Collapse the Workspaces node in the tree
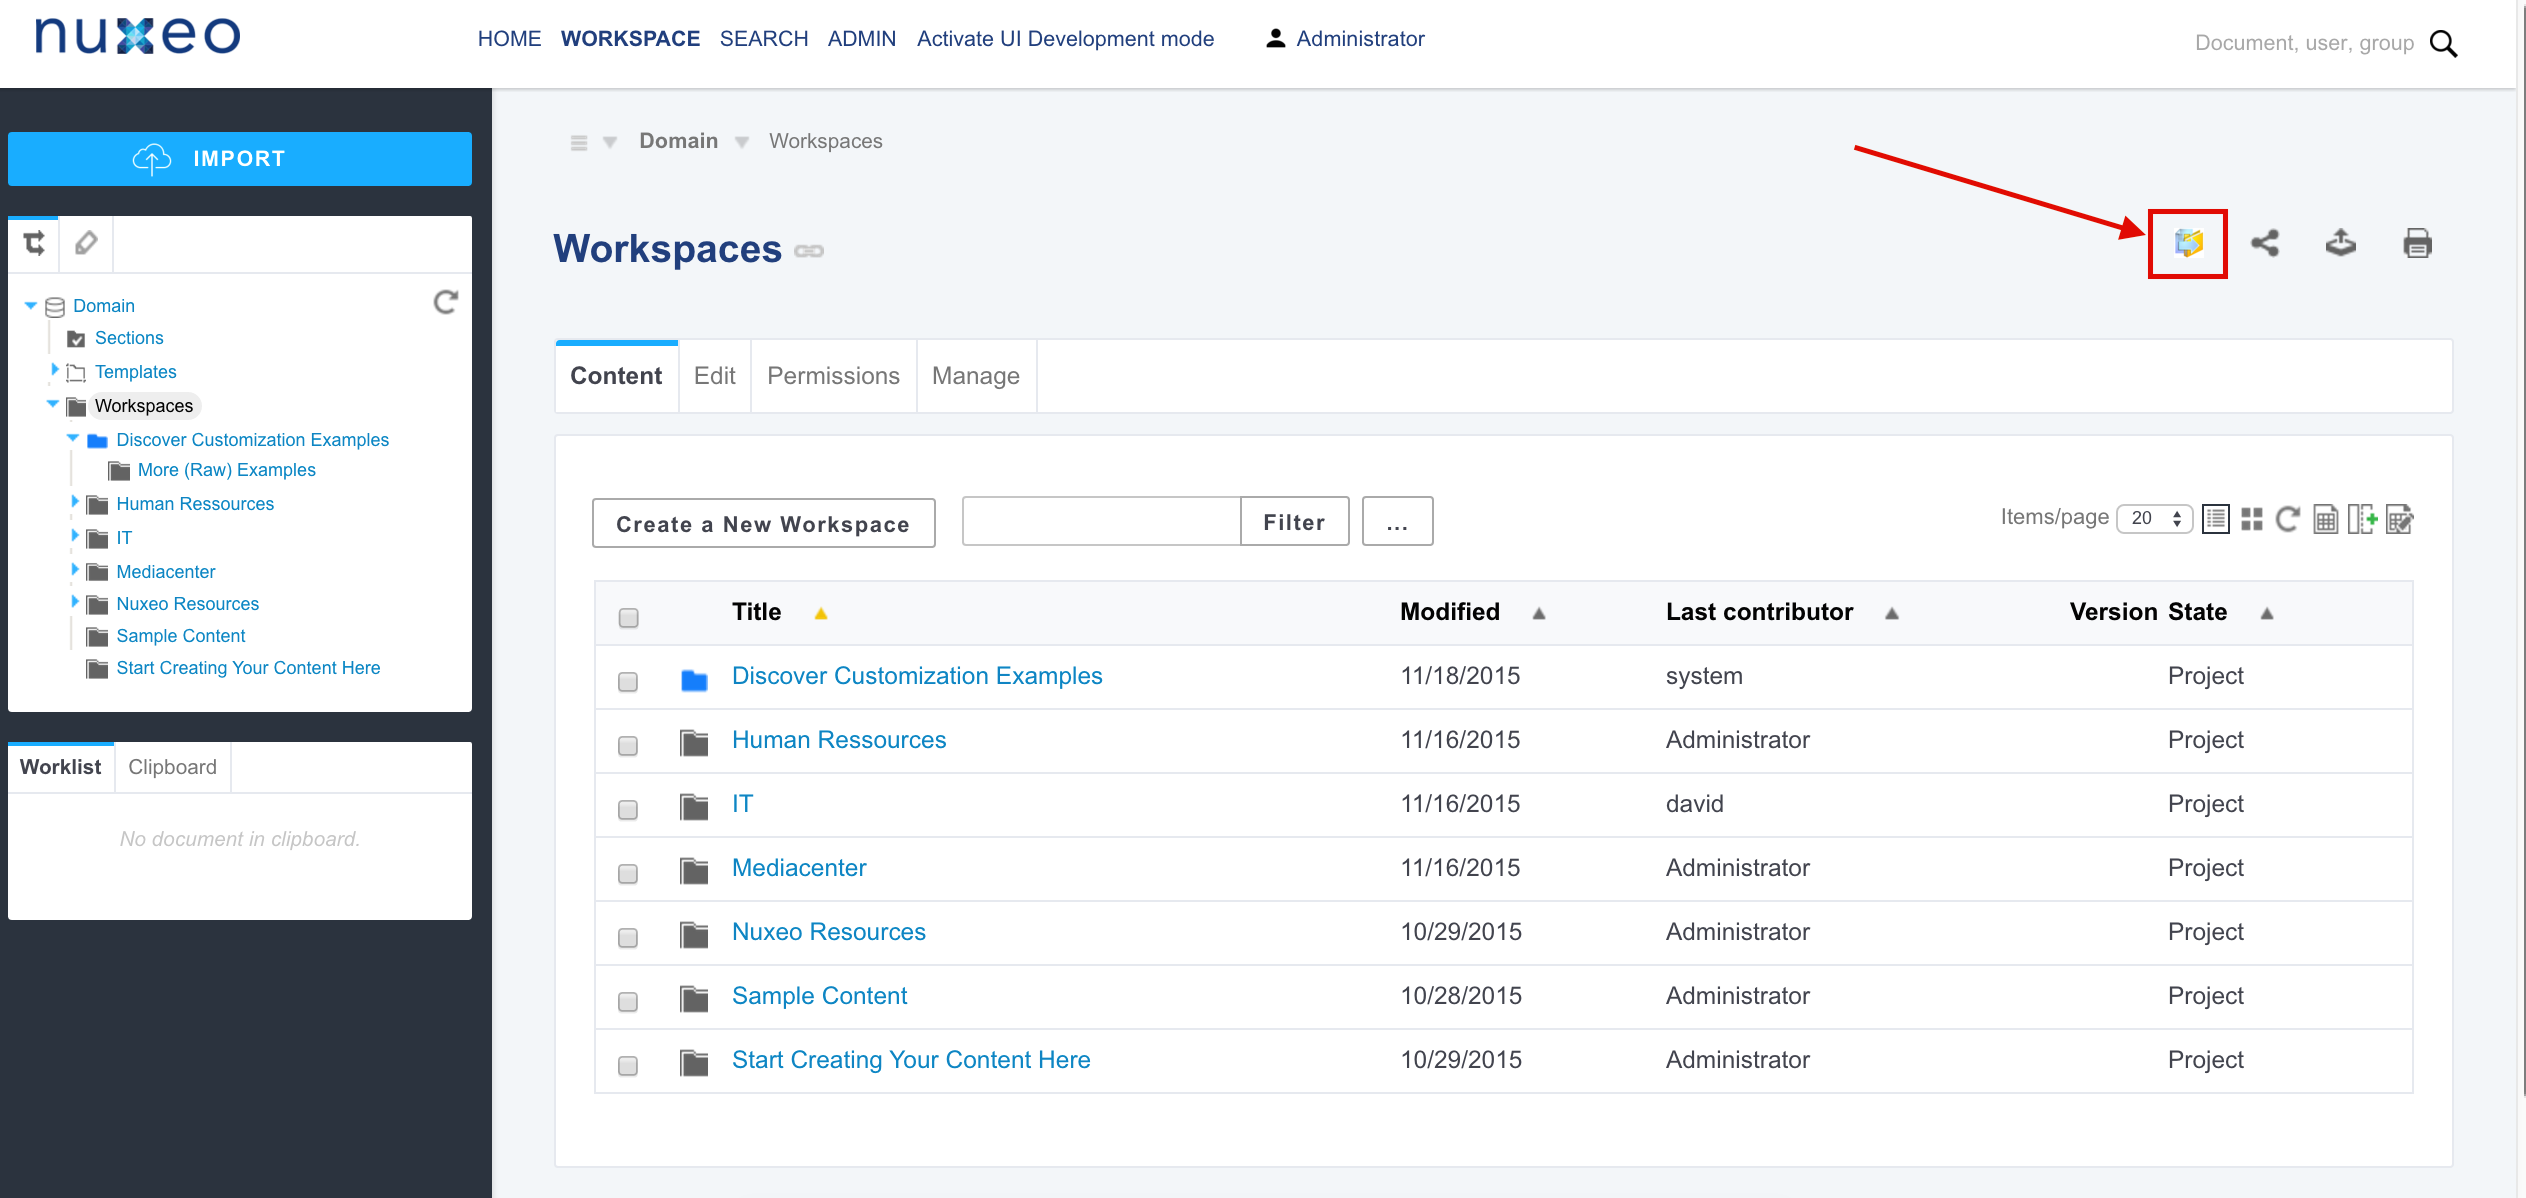The width and height of the screenshot is (2526, 1198). click(52, 405)
